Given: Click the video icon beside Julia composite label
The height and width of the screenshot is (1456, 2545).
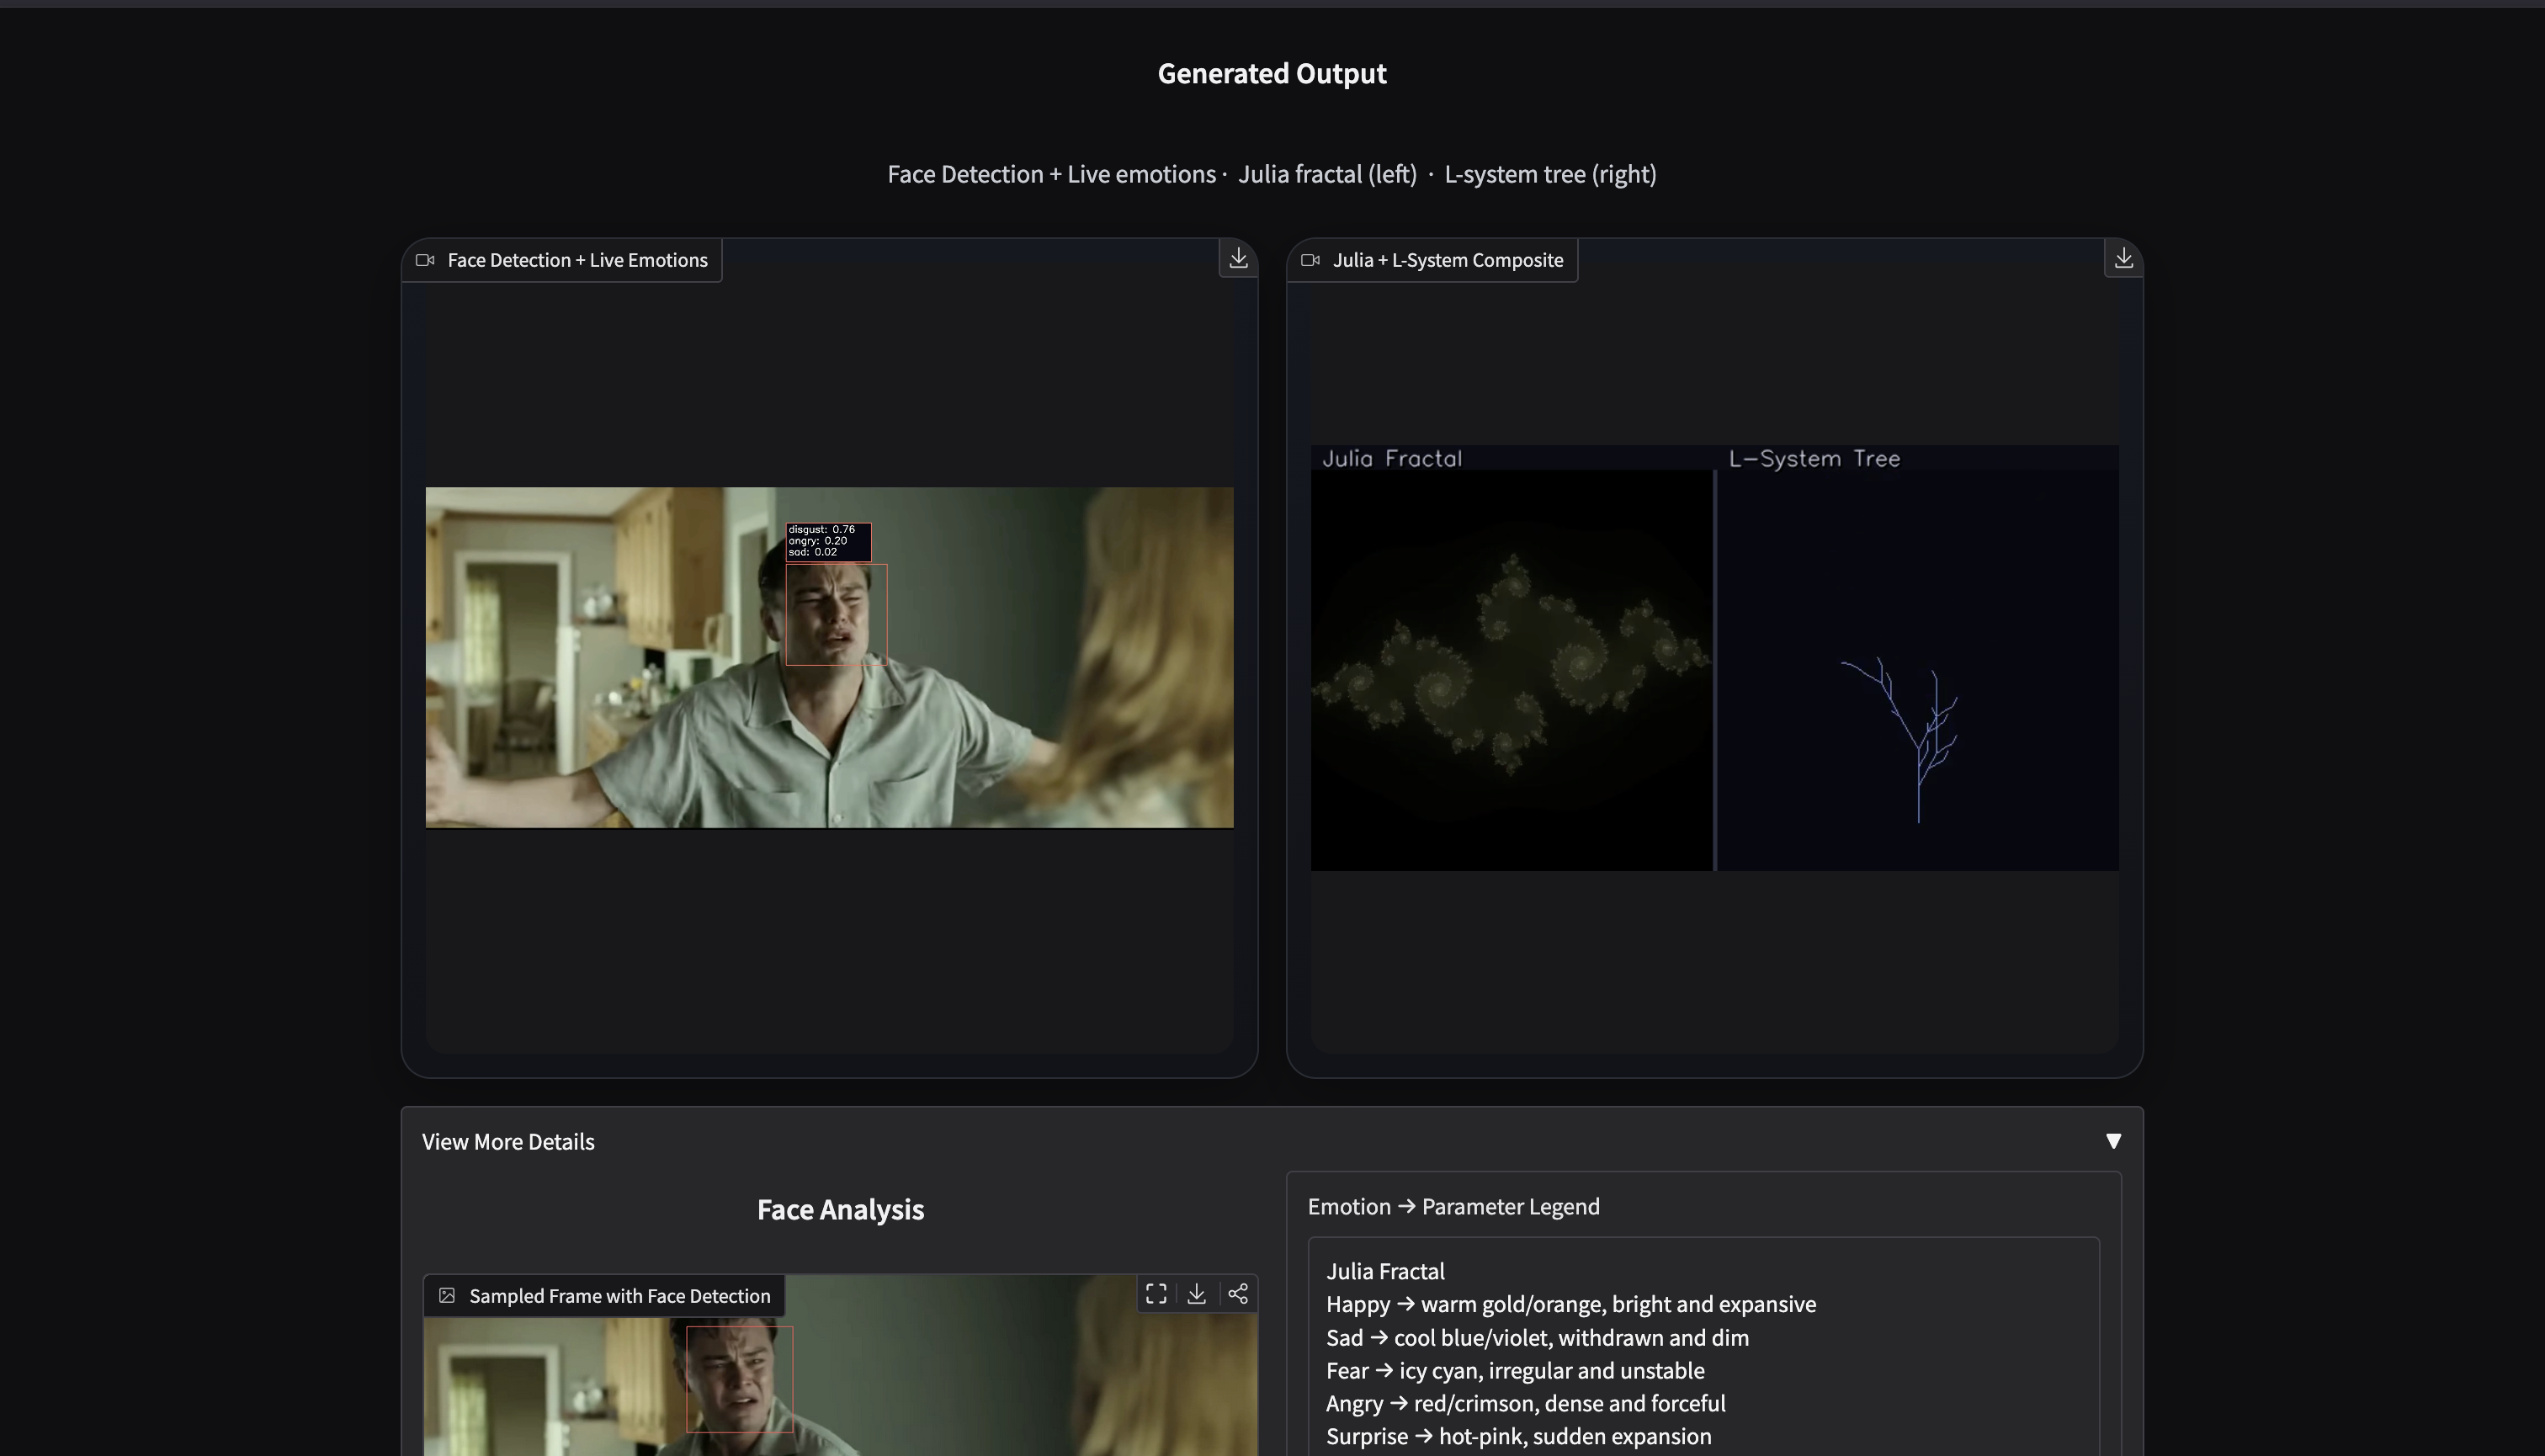Looking at the screenshot, I should pyautogui.click(x=1310, y=260).
